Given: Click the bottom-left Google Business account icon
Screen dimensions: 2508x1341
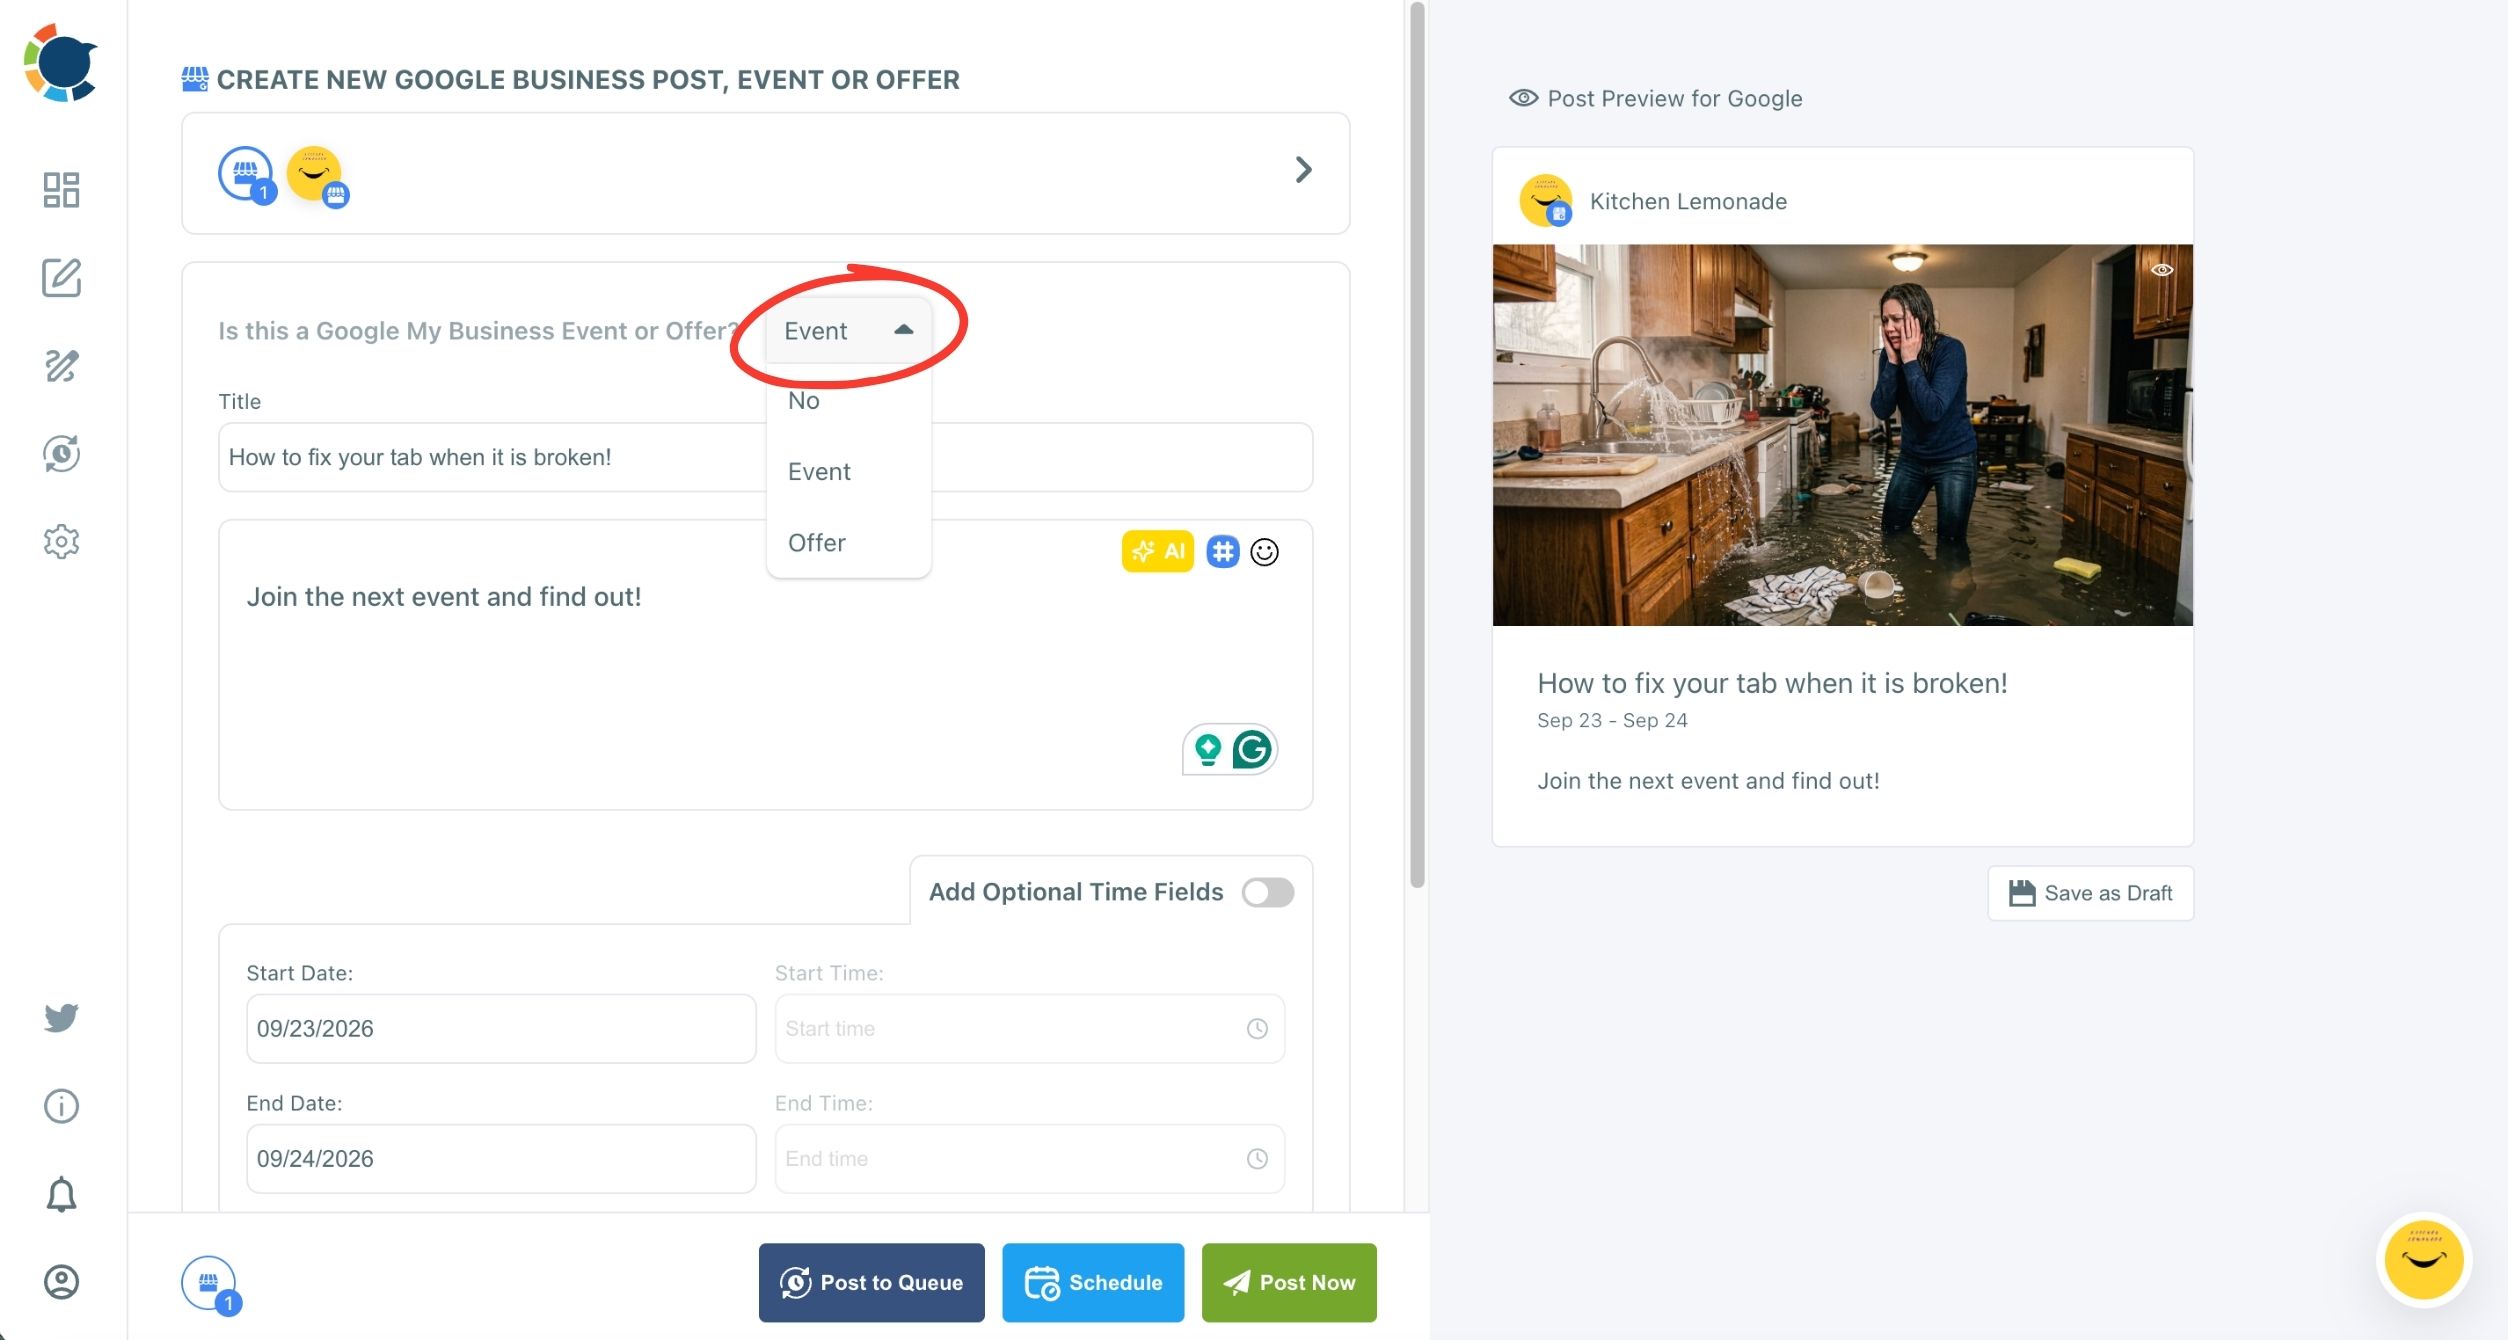Looking at the screenshot, I should (x=209, y=1284).
